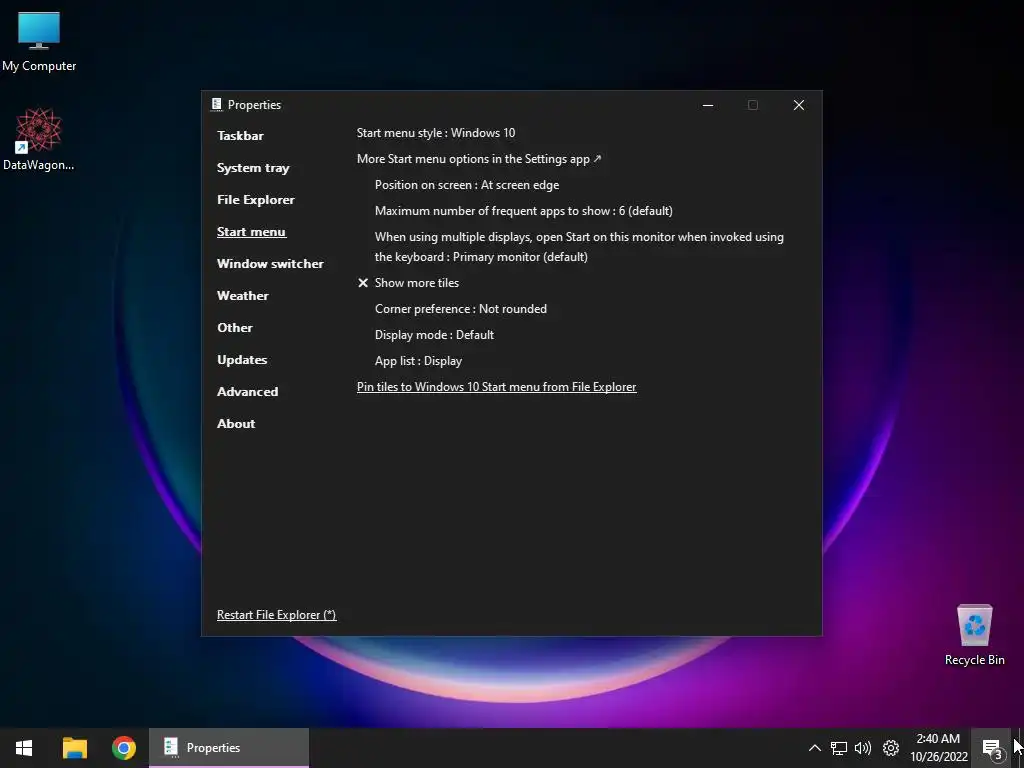This screenshot has height=768, width=1024.
Task: Open More Start menu options in Settings app
Action: (479, 159)
